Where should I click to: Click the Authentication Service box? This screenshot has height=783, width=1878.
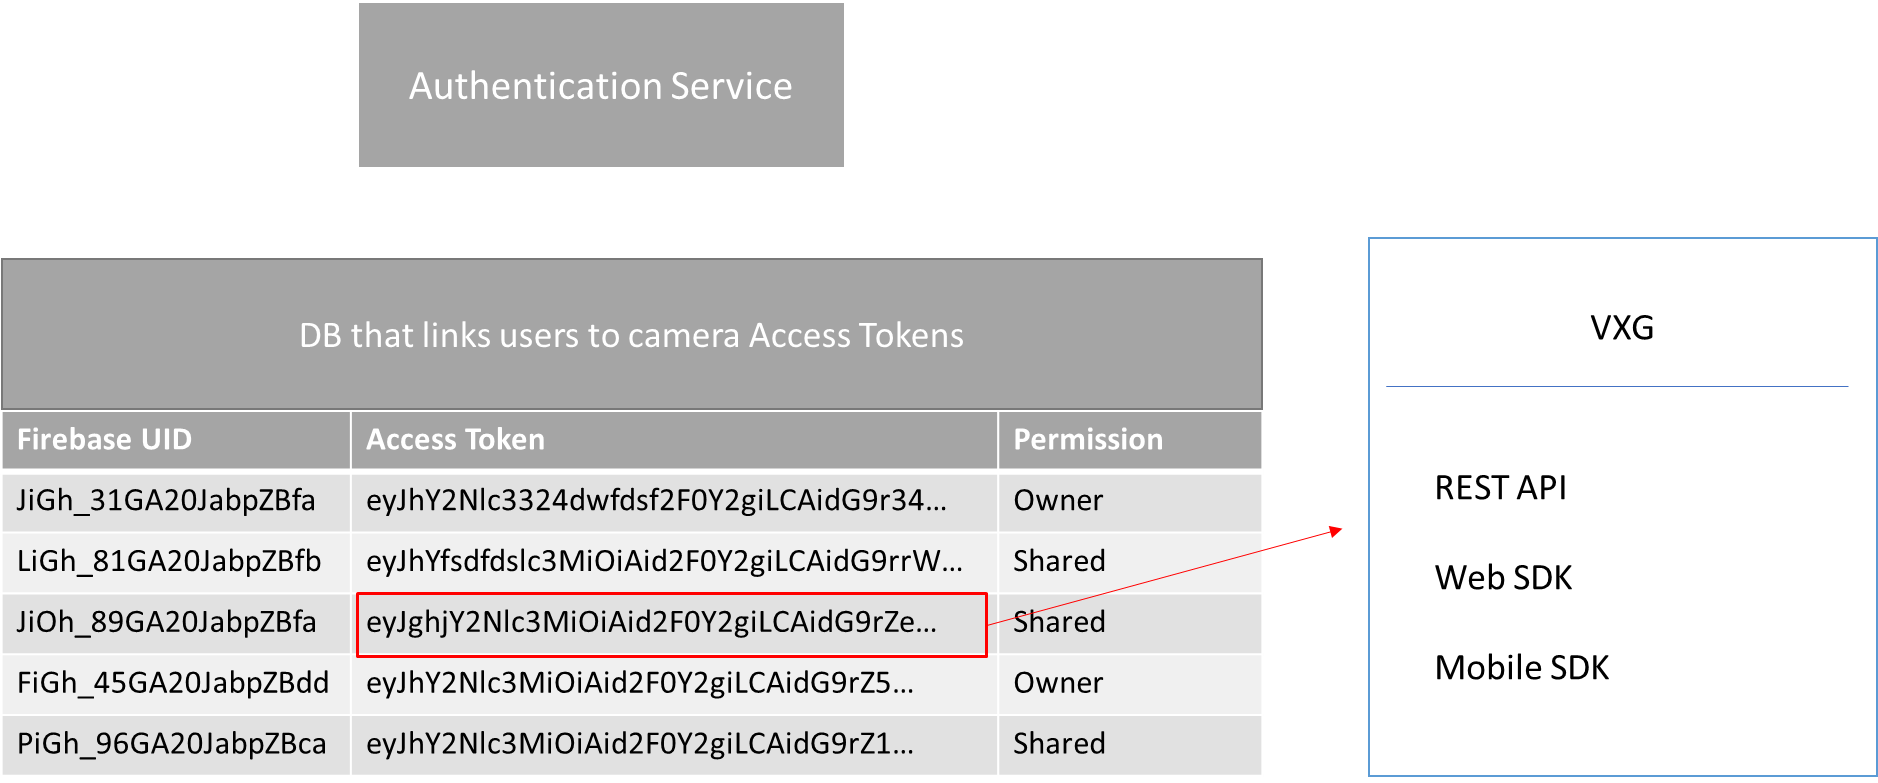coord(601,86)
